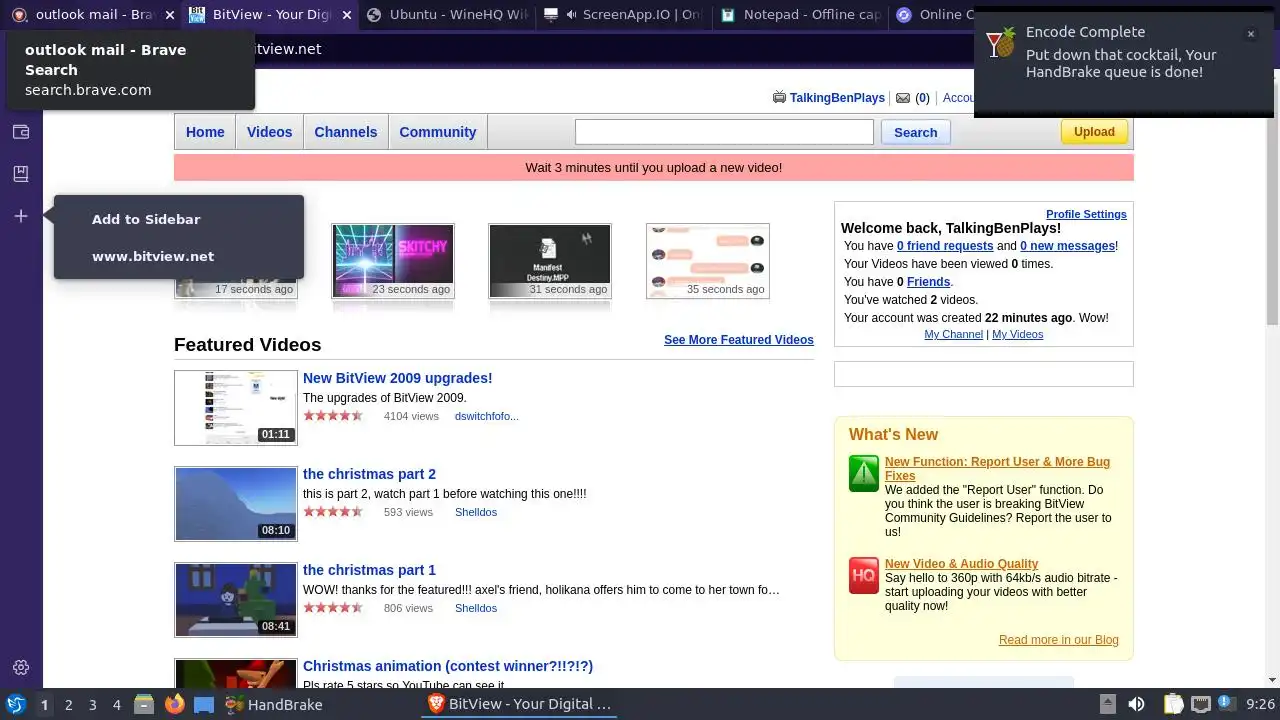The width and height of the screenshot is (1280, 720).
Task: Open Christmas animation contest winner title
Action: click(448, 666)
